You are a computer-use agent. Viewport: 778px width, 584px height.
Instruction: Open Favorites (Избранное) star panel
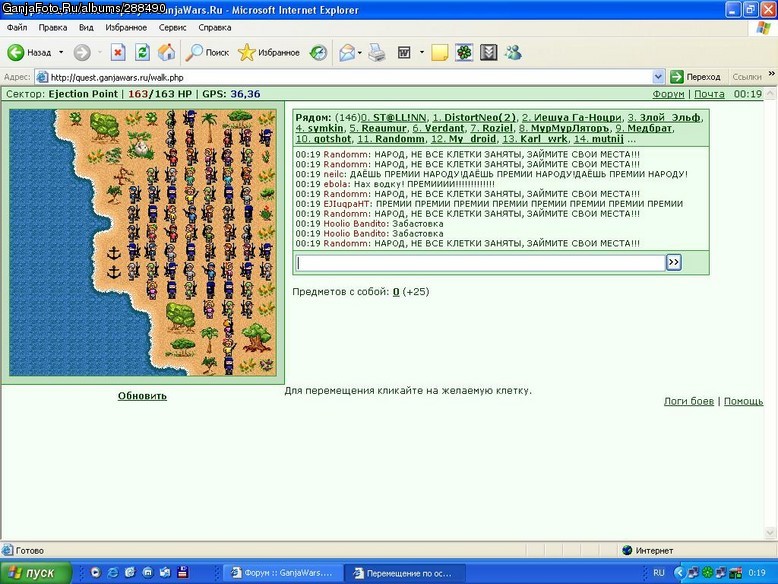(x=269, y=52)
